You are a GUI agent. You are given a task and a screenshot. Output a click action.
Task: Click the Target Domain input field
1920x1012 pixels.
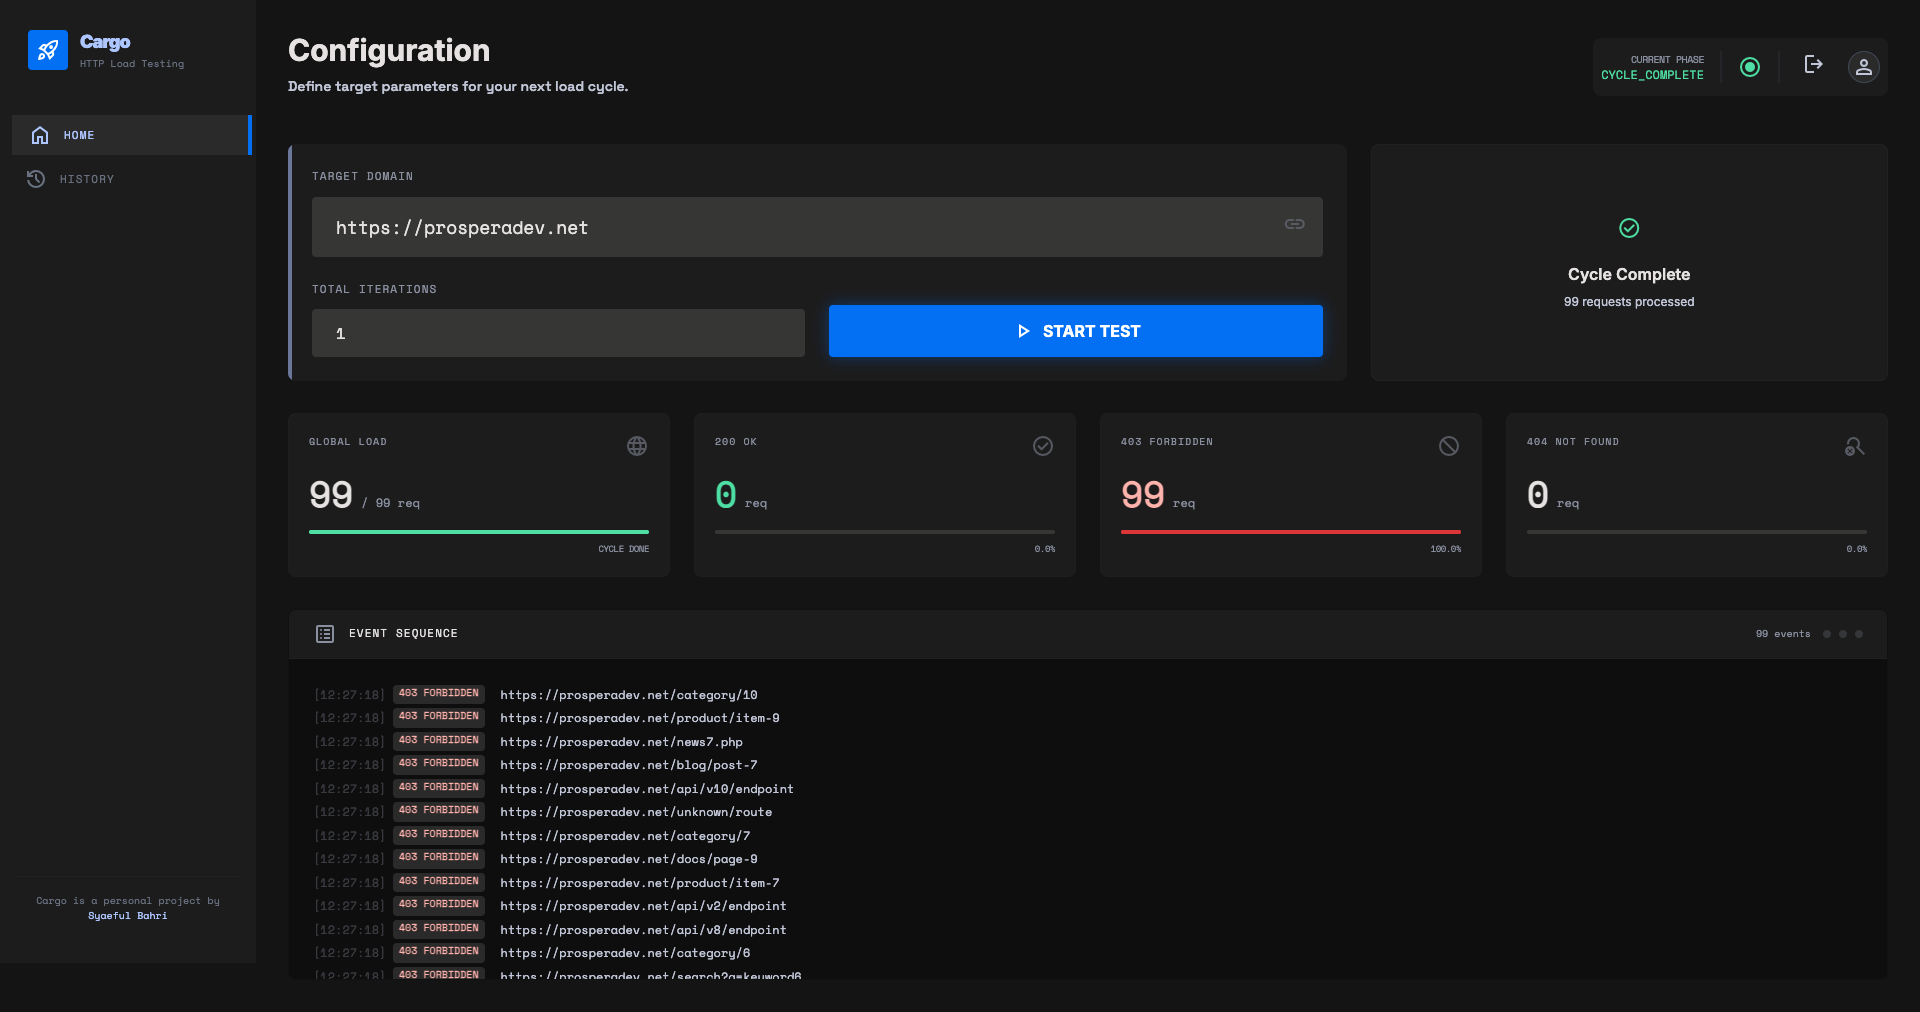[x=800, y=228]
